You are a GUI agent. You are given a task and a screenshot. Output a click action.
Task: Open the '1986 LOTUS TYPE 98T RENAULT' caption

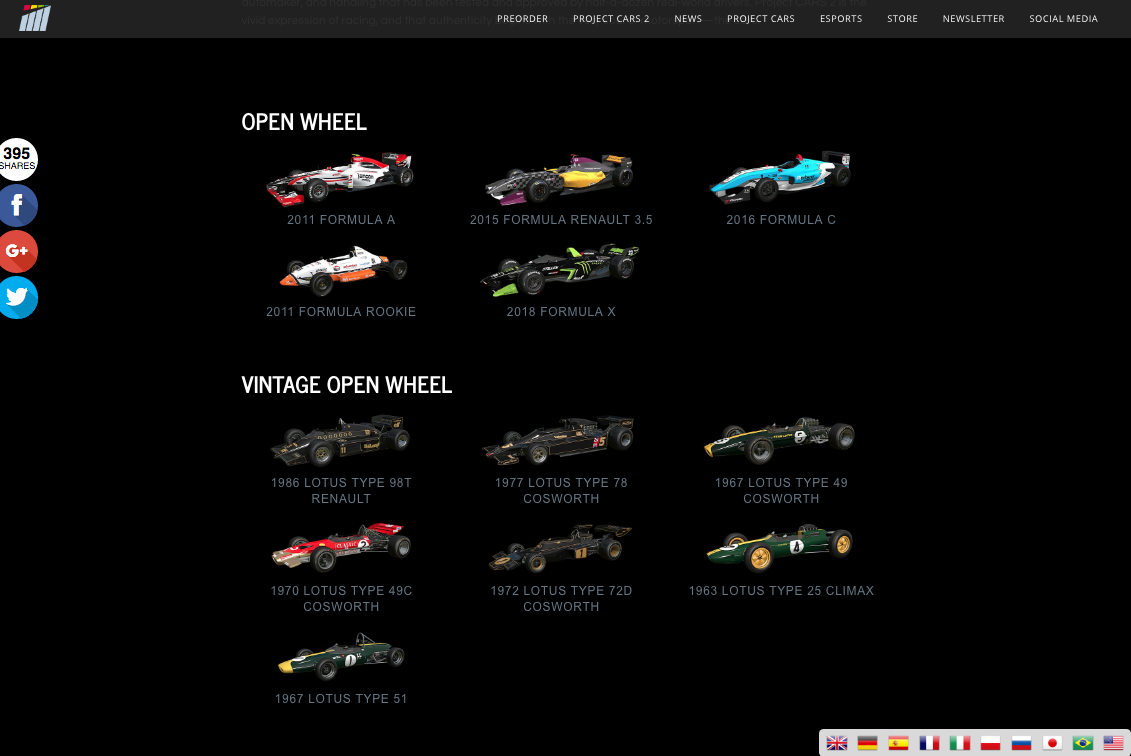click(x=341, y=491)
